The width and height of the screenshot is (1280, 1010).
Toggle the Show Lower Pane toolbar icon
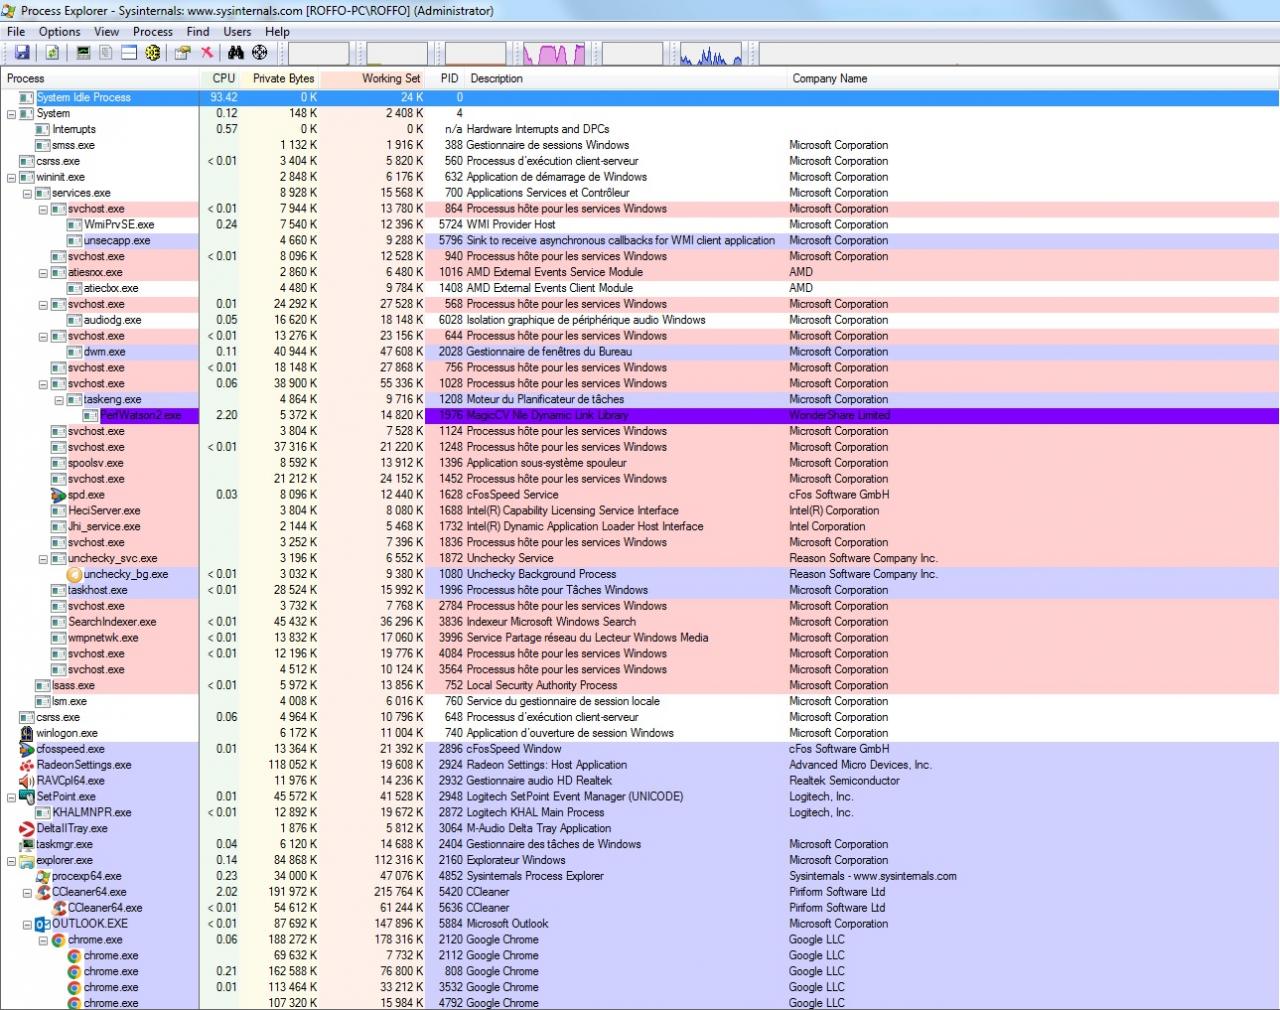(129, 52)
